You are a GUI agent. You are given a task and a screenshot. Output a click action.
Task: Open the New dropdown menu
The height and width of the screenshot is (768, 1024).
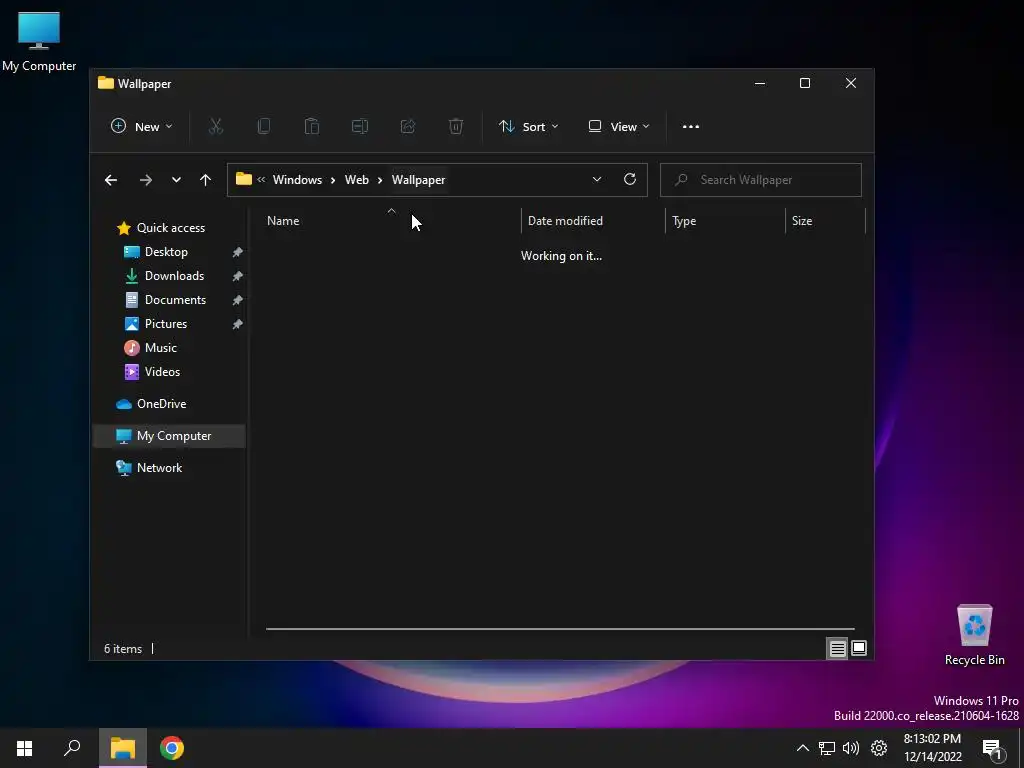[x=142, y=127]
